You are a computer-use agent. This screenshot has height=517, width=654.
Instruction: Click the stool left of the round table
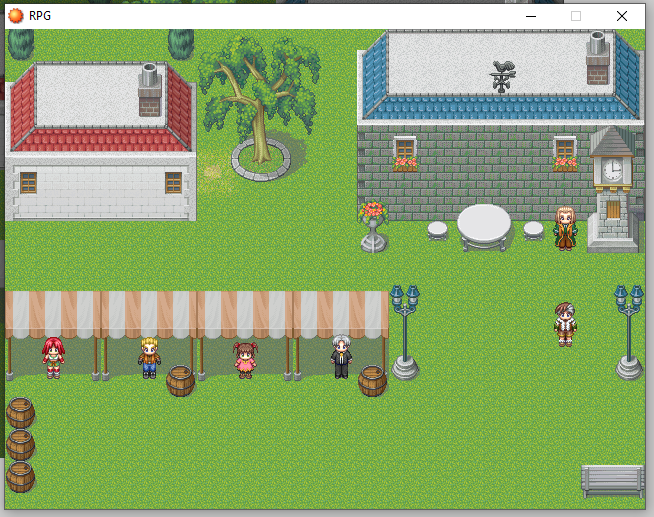(x=437, y=230)
